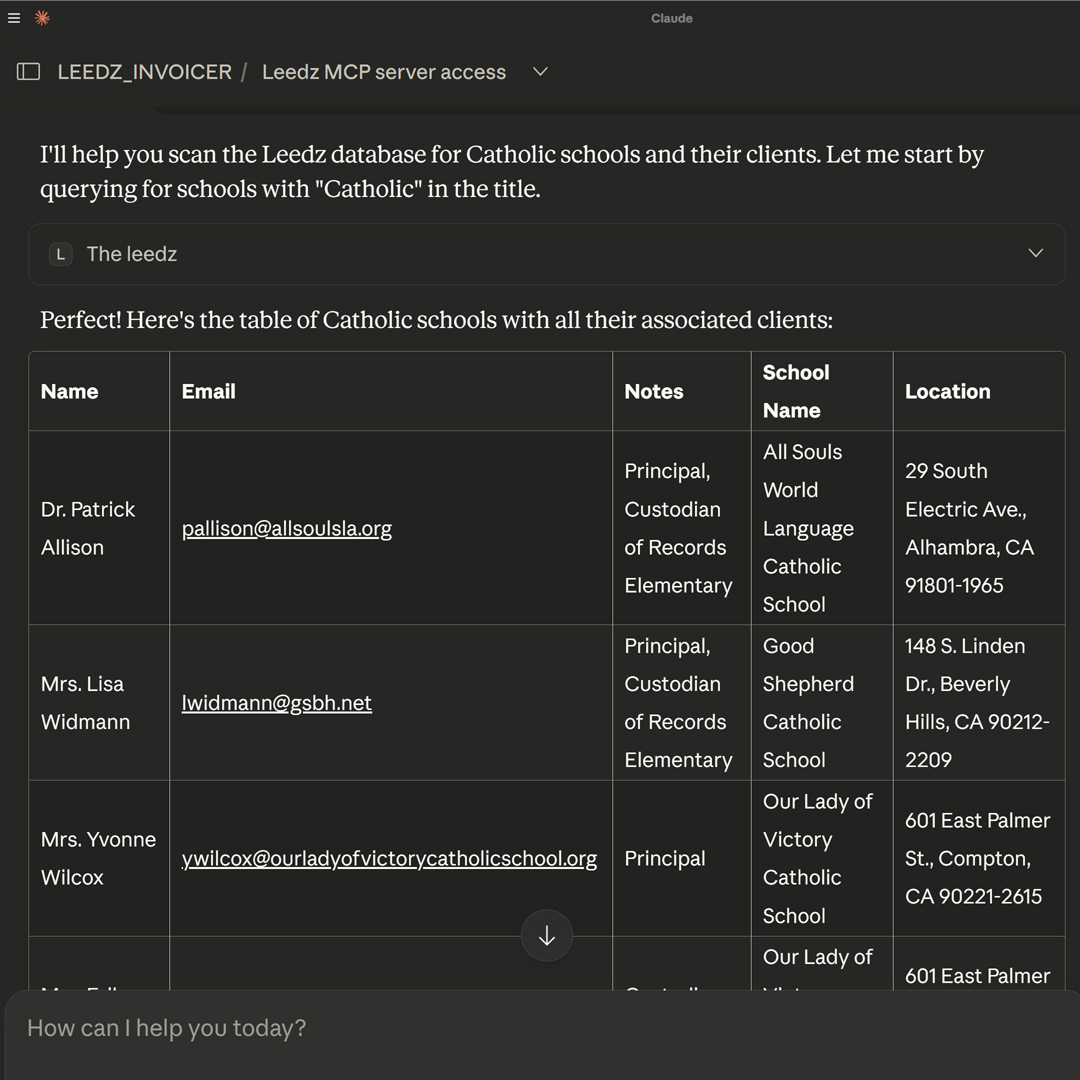Click the 'Good Shepherd Catholic School' cell
Viewport: 1080px width, 1080px height.
(x=808, y=703)
